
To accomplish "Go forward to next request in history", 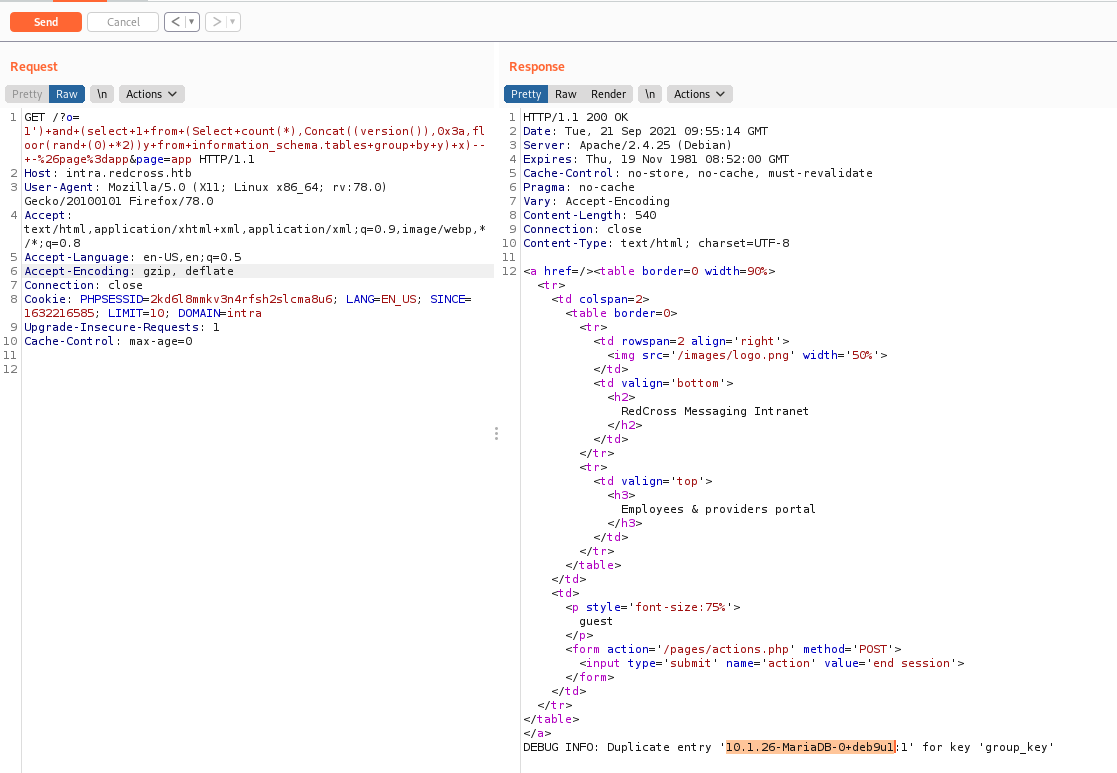I will pyautogui.click(x=217, y=22).
